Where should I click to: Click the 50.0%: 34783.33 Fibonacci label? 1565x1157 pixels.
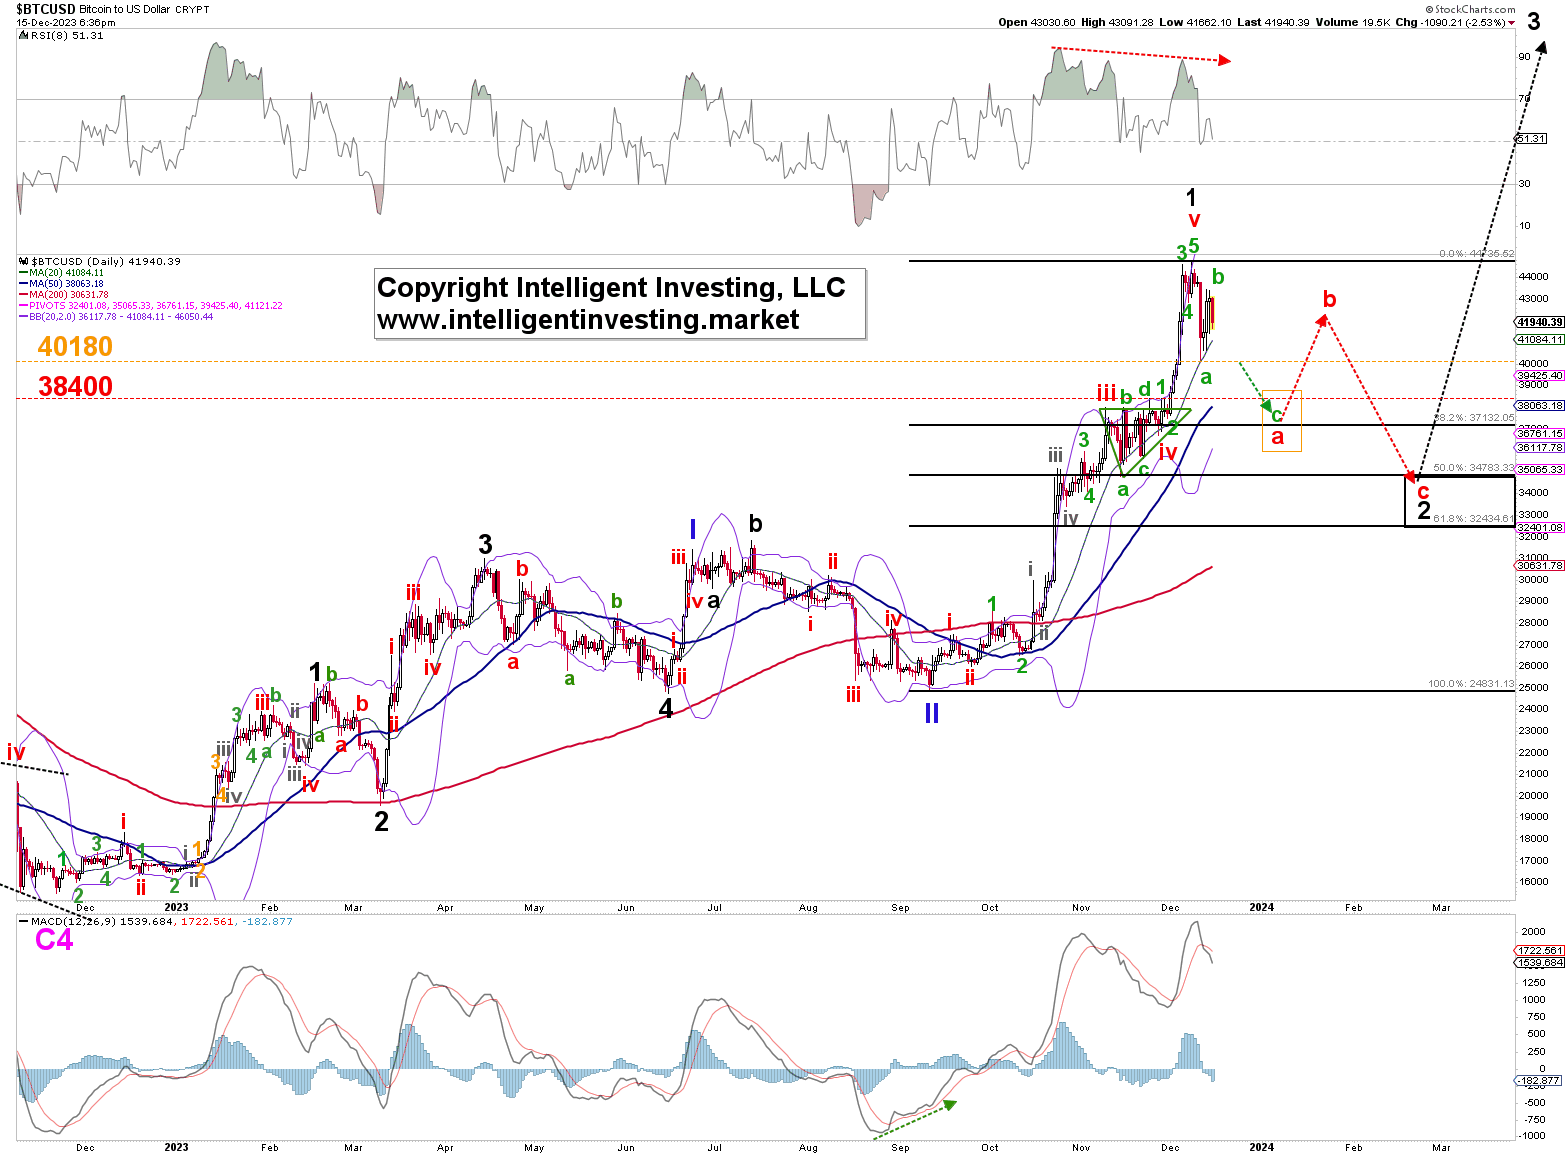click(x=1474, y=468)
